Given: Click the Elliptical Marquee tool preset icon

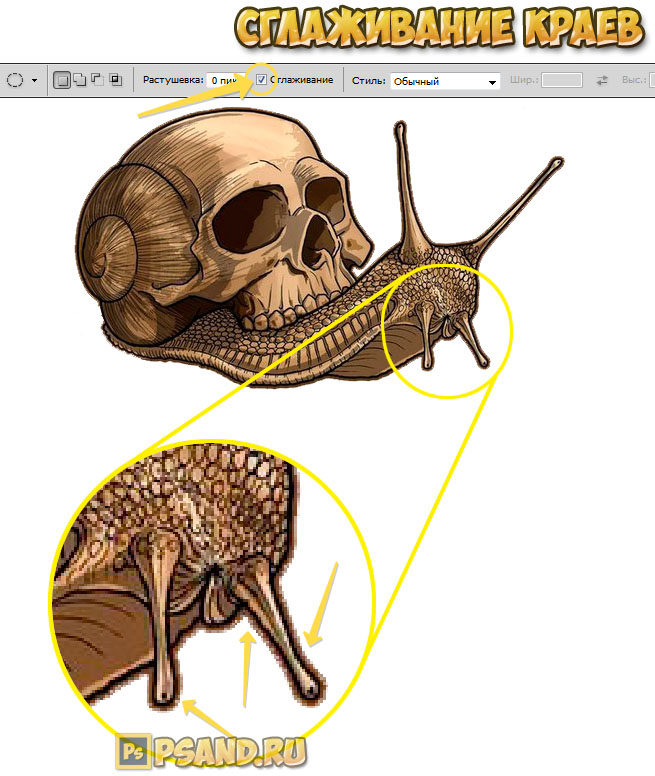Looking at the screenshot, I should (15, 80).
